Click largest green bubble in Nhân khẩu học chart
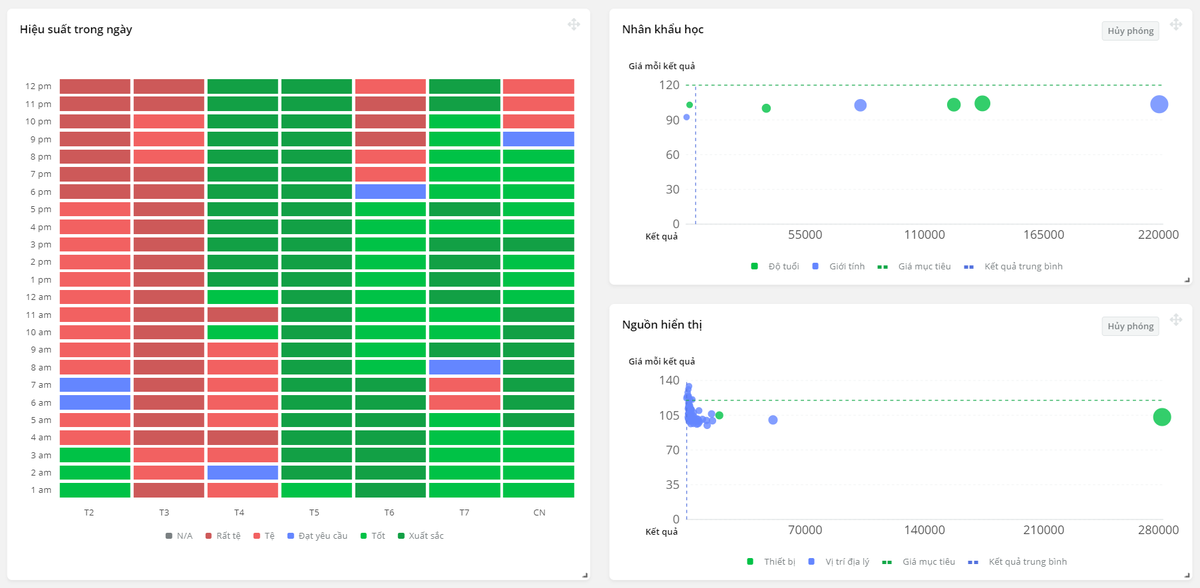The image size is (1200, 588). pos(982,104)
